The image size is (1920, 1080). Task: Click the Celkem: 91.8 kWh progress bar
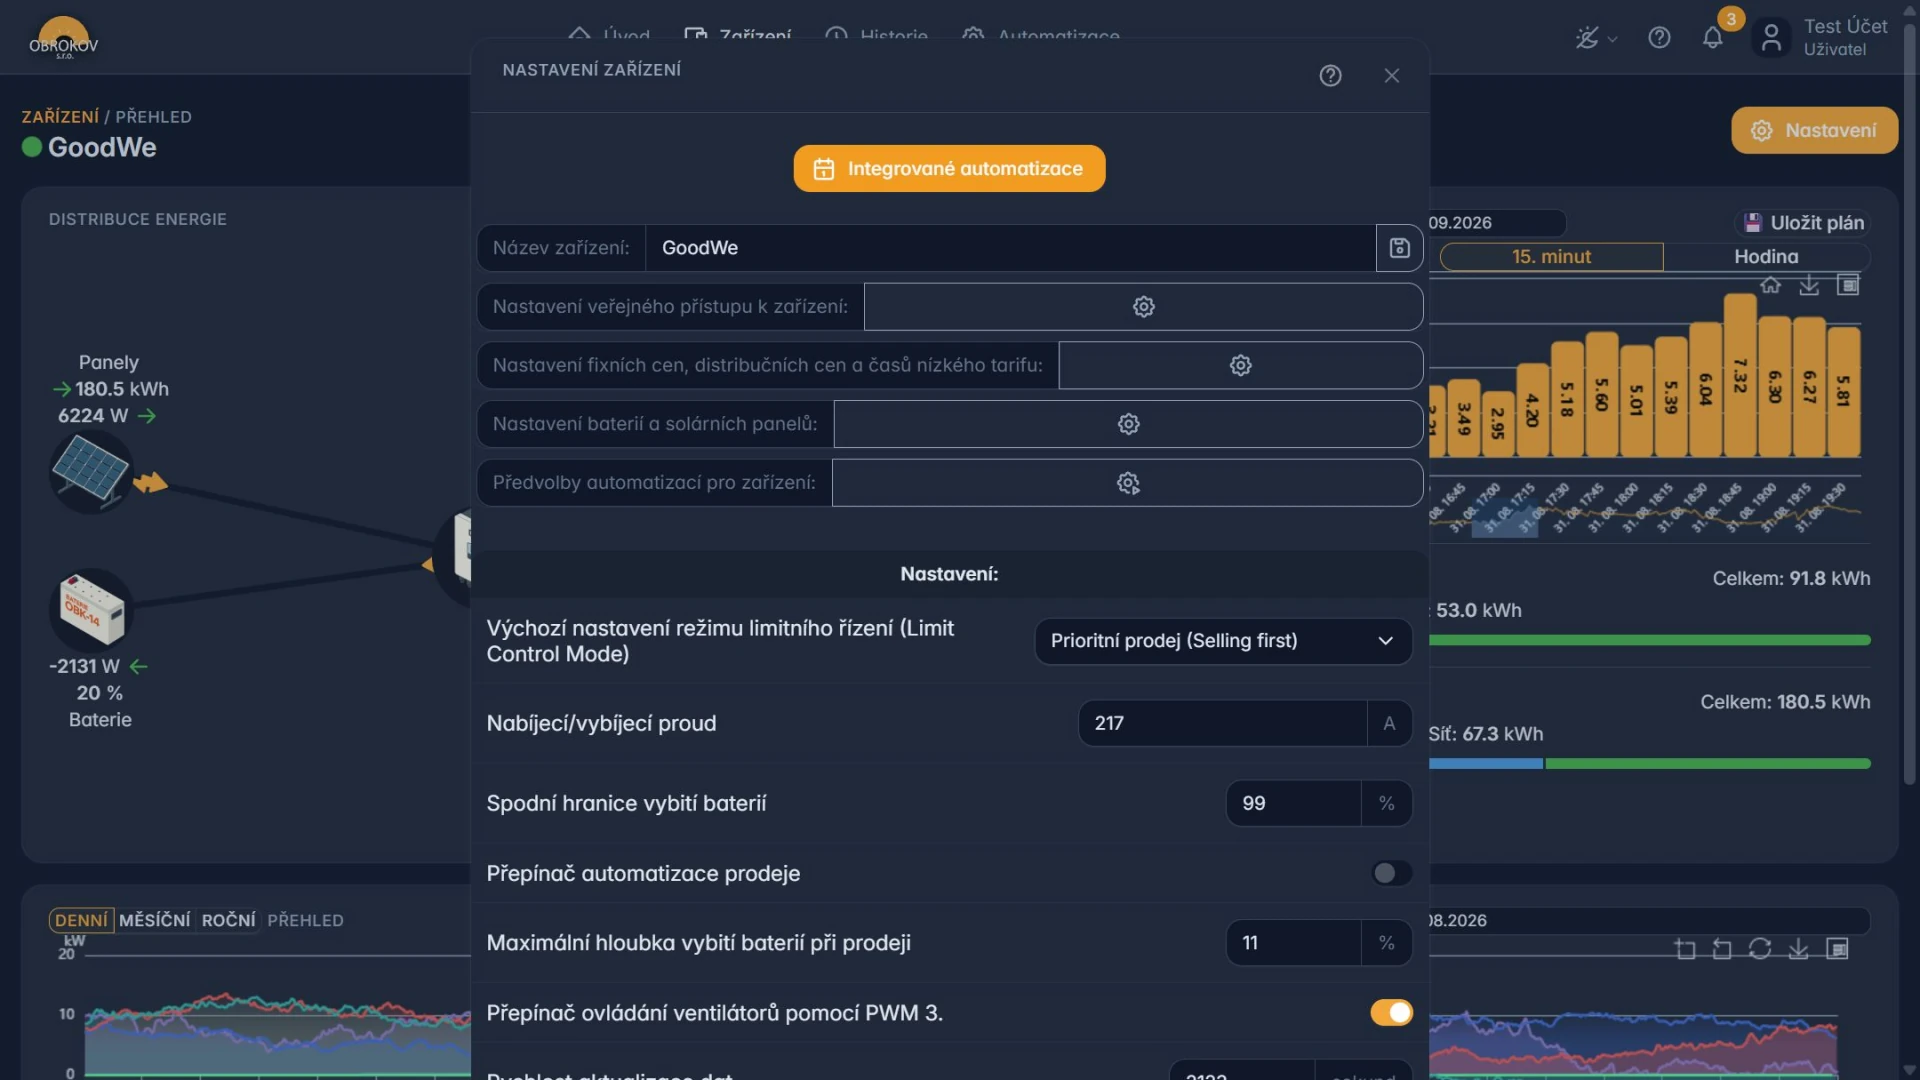pyautogui.click(x=1649, y=641)
